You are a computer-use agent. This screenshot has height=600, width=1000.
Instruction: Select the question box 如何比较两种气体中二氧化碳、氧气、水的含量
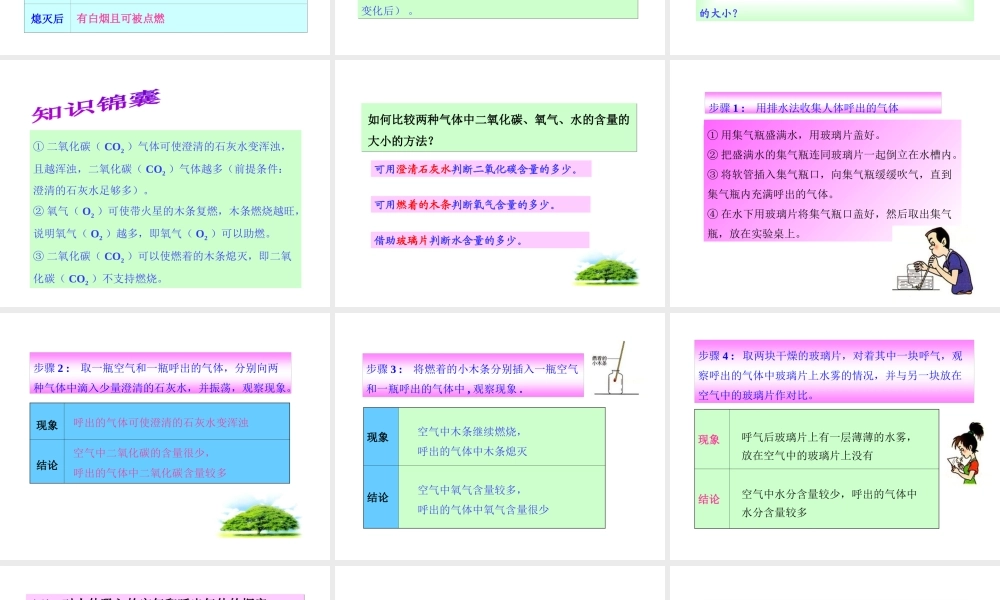499,128
